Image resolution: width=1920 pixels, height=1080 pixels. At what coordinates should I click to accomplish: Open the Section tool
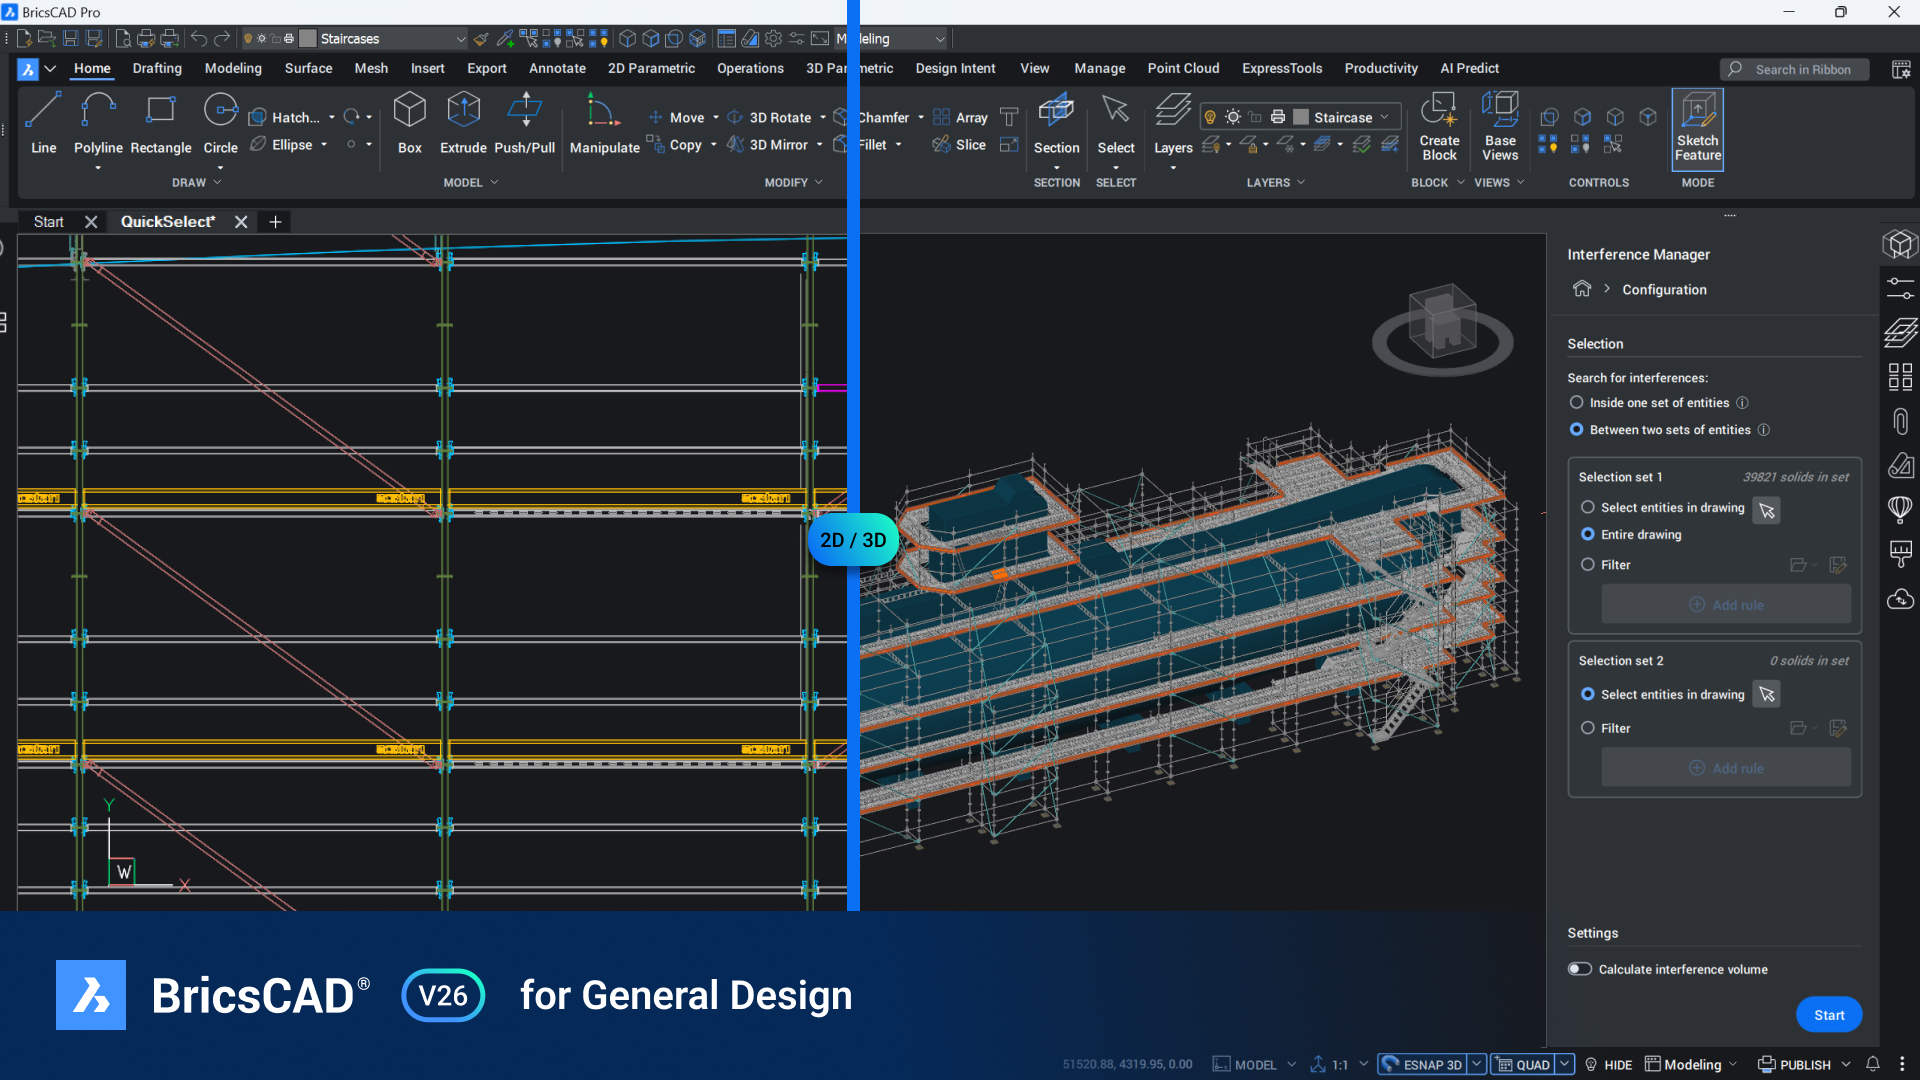pyautogui.click(x=1056, y=120)
